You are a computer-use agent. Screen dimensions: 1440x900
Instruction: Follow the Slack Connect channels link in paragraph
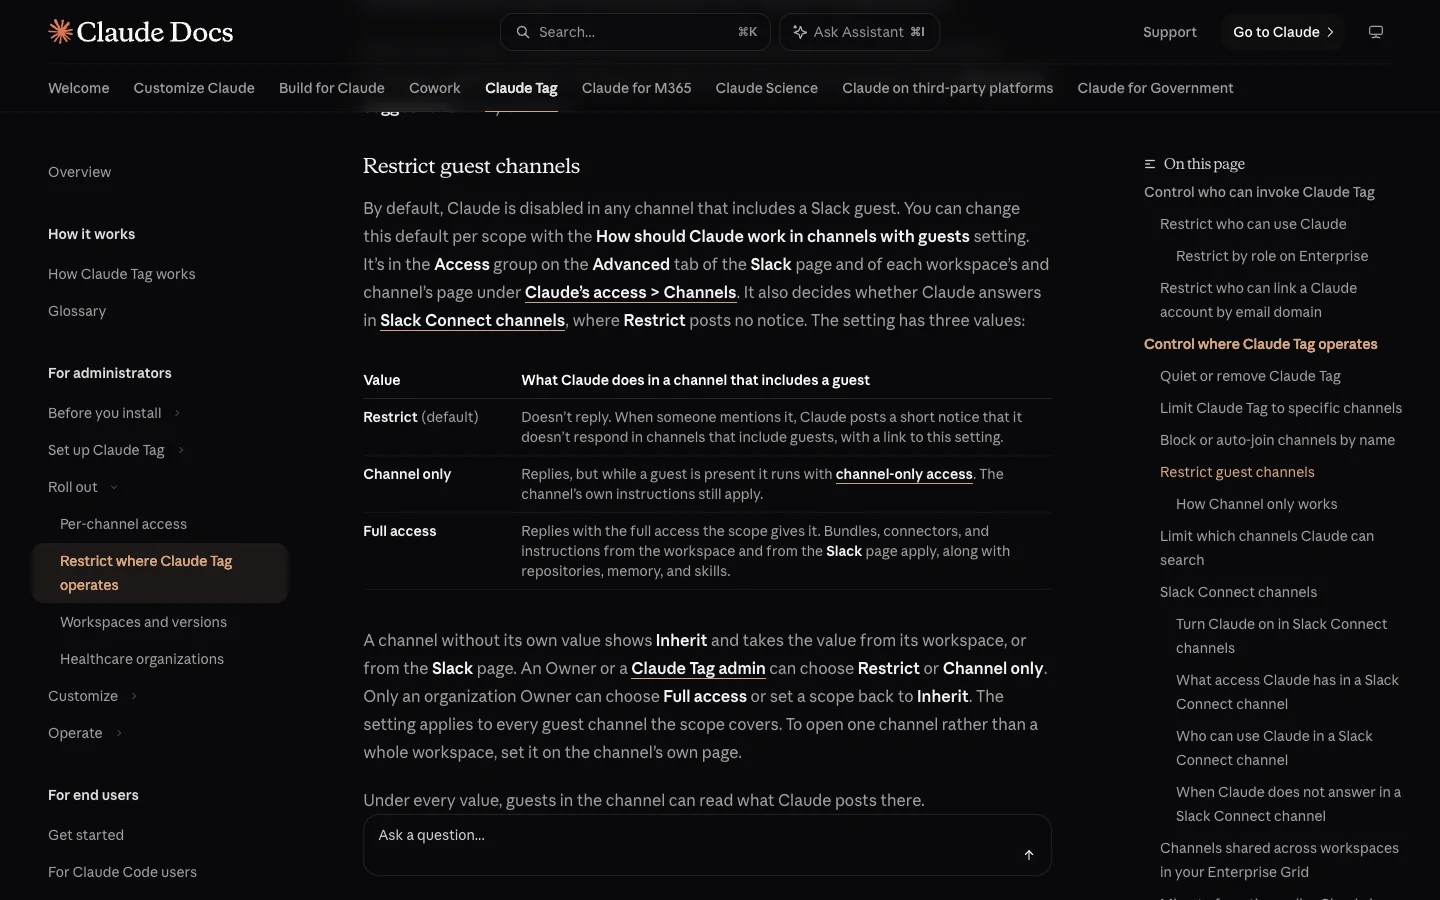[473, 320]
